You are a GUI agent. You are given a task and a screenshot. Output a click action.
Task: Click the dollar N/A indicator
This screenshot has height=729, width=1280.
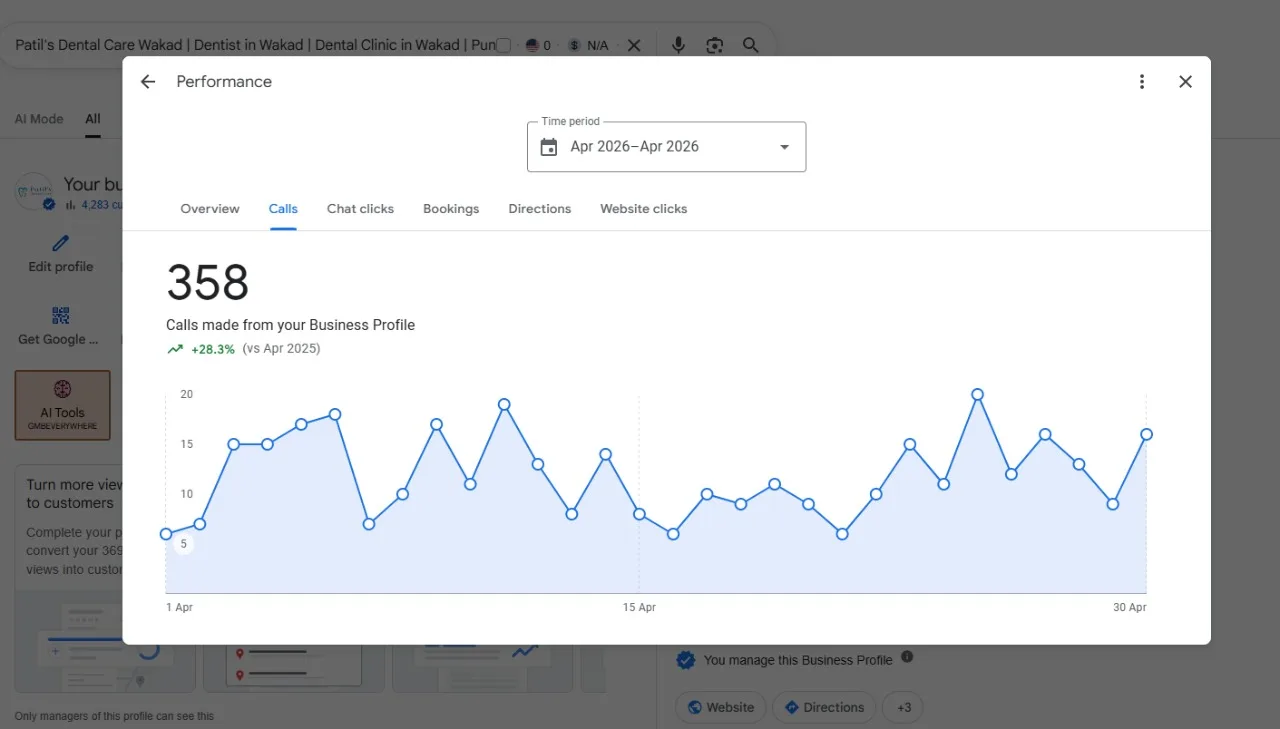(588, 45)
